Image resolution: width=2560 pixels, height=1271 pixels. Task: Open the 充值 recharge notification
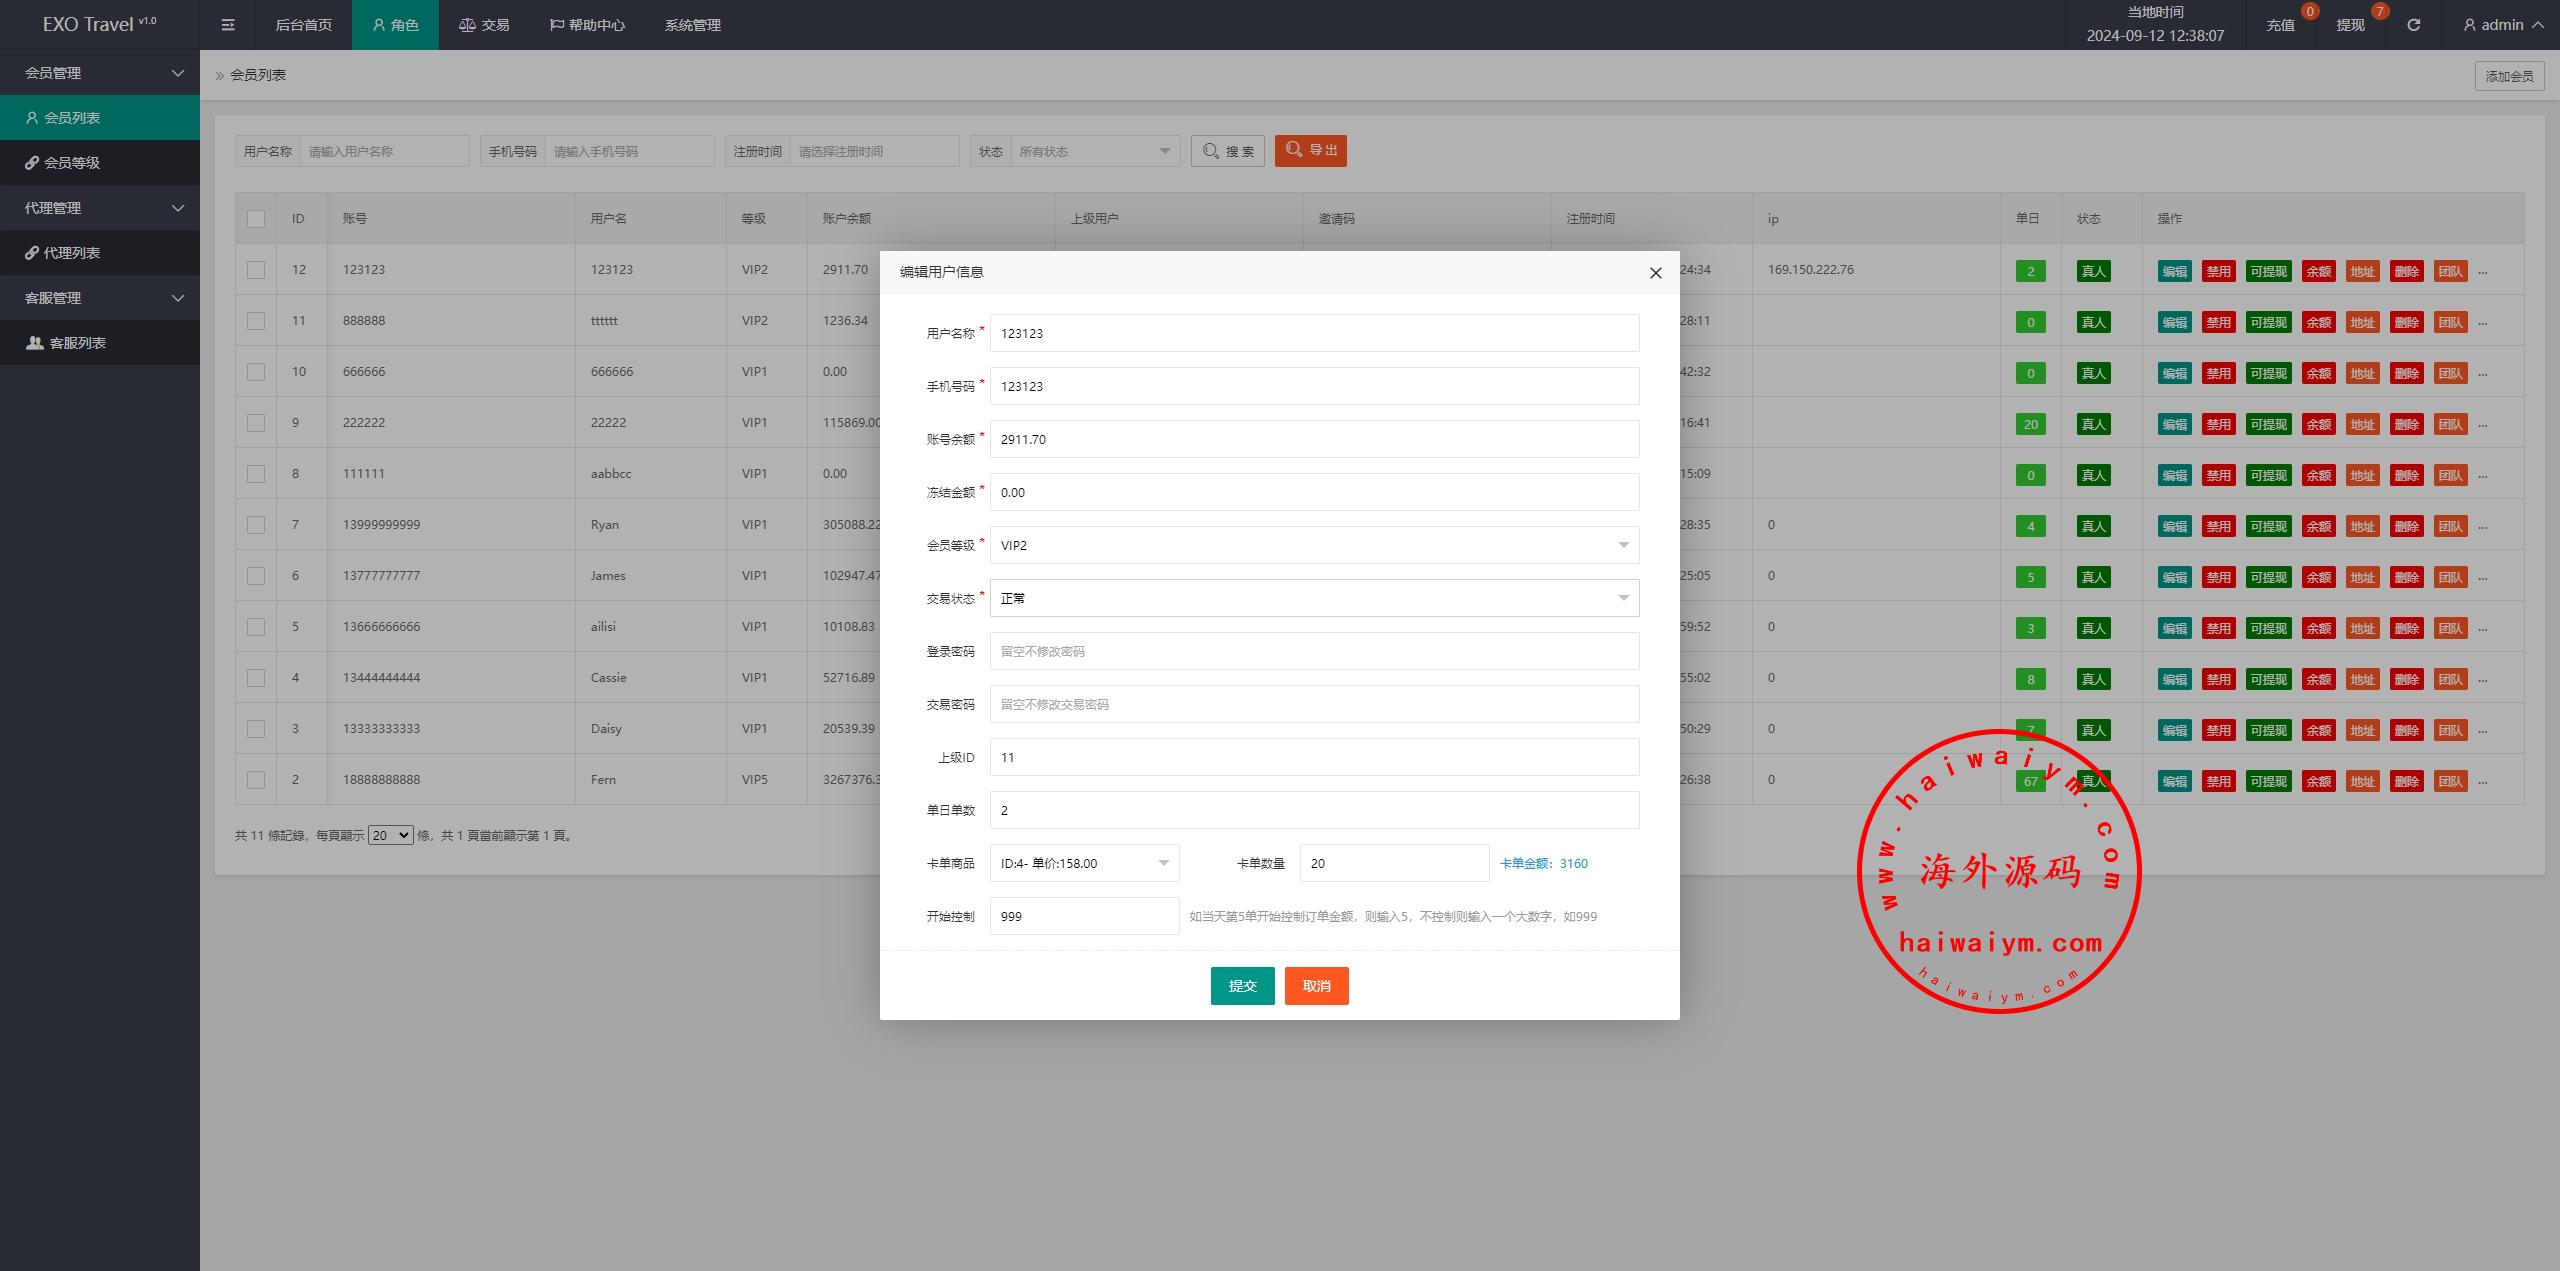tap(2280, 25)
